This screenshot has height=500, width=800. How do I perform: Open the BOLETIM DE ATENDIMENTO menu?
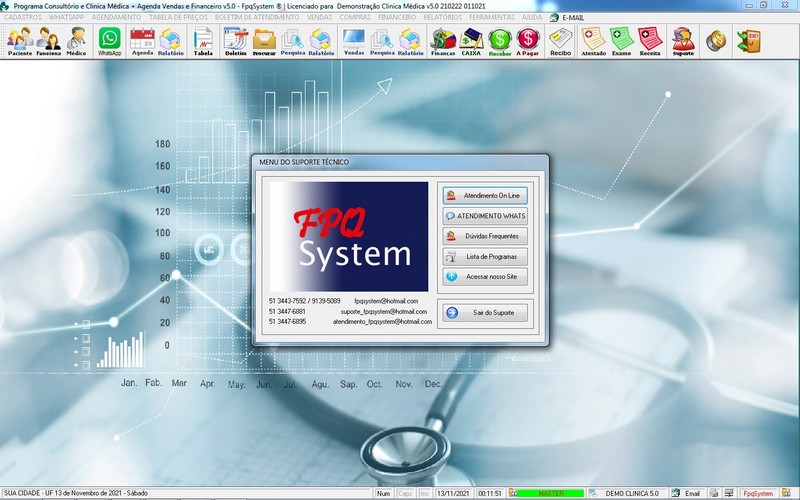257,17
